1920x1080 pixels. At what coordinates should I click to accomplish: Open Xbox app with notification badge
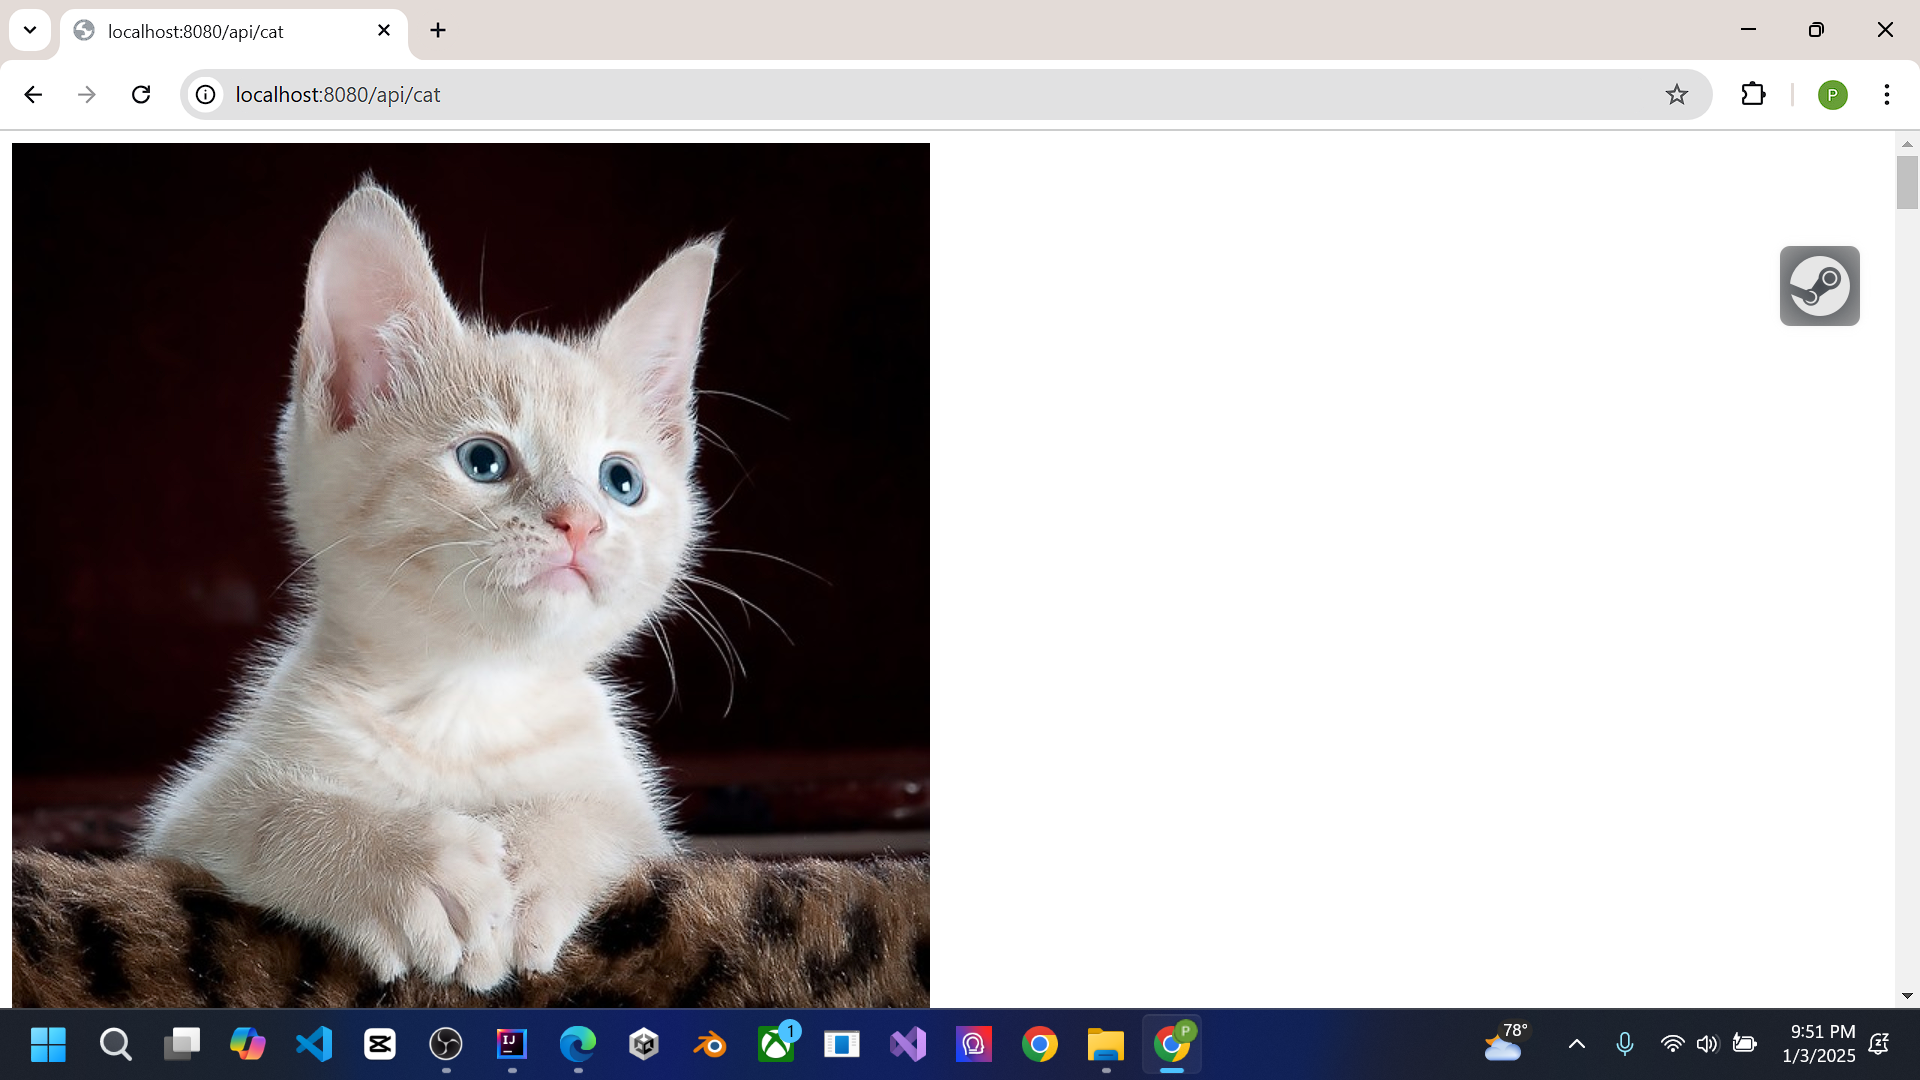(777, 1045)
